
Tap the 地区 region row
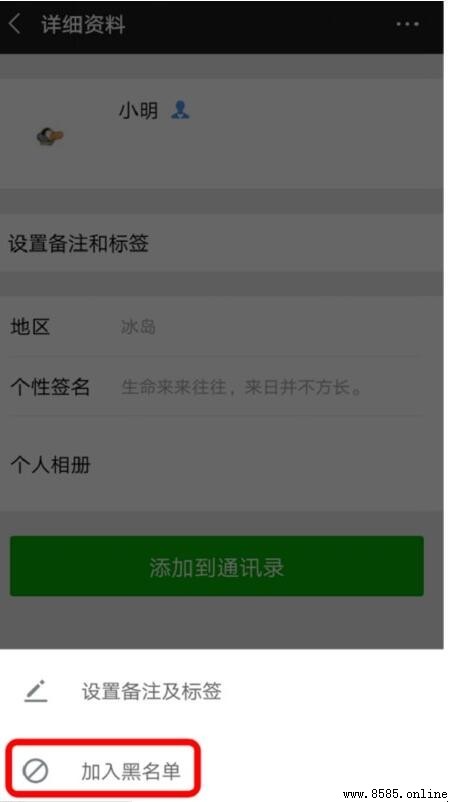pos(221,326)
